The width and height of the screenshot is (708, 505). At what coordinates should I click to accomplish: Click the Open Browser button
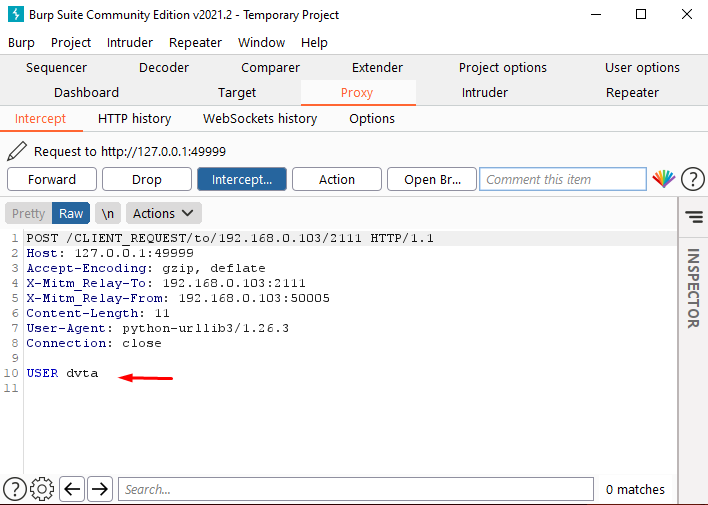coord(432,179)
